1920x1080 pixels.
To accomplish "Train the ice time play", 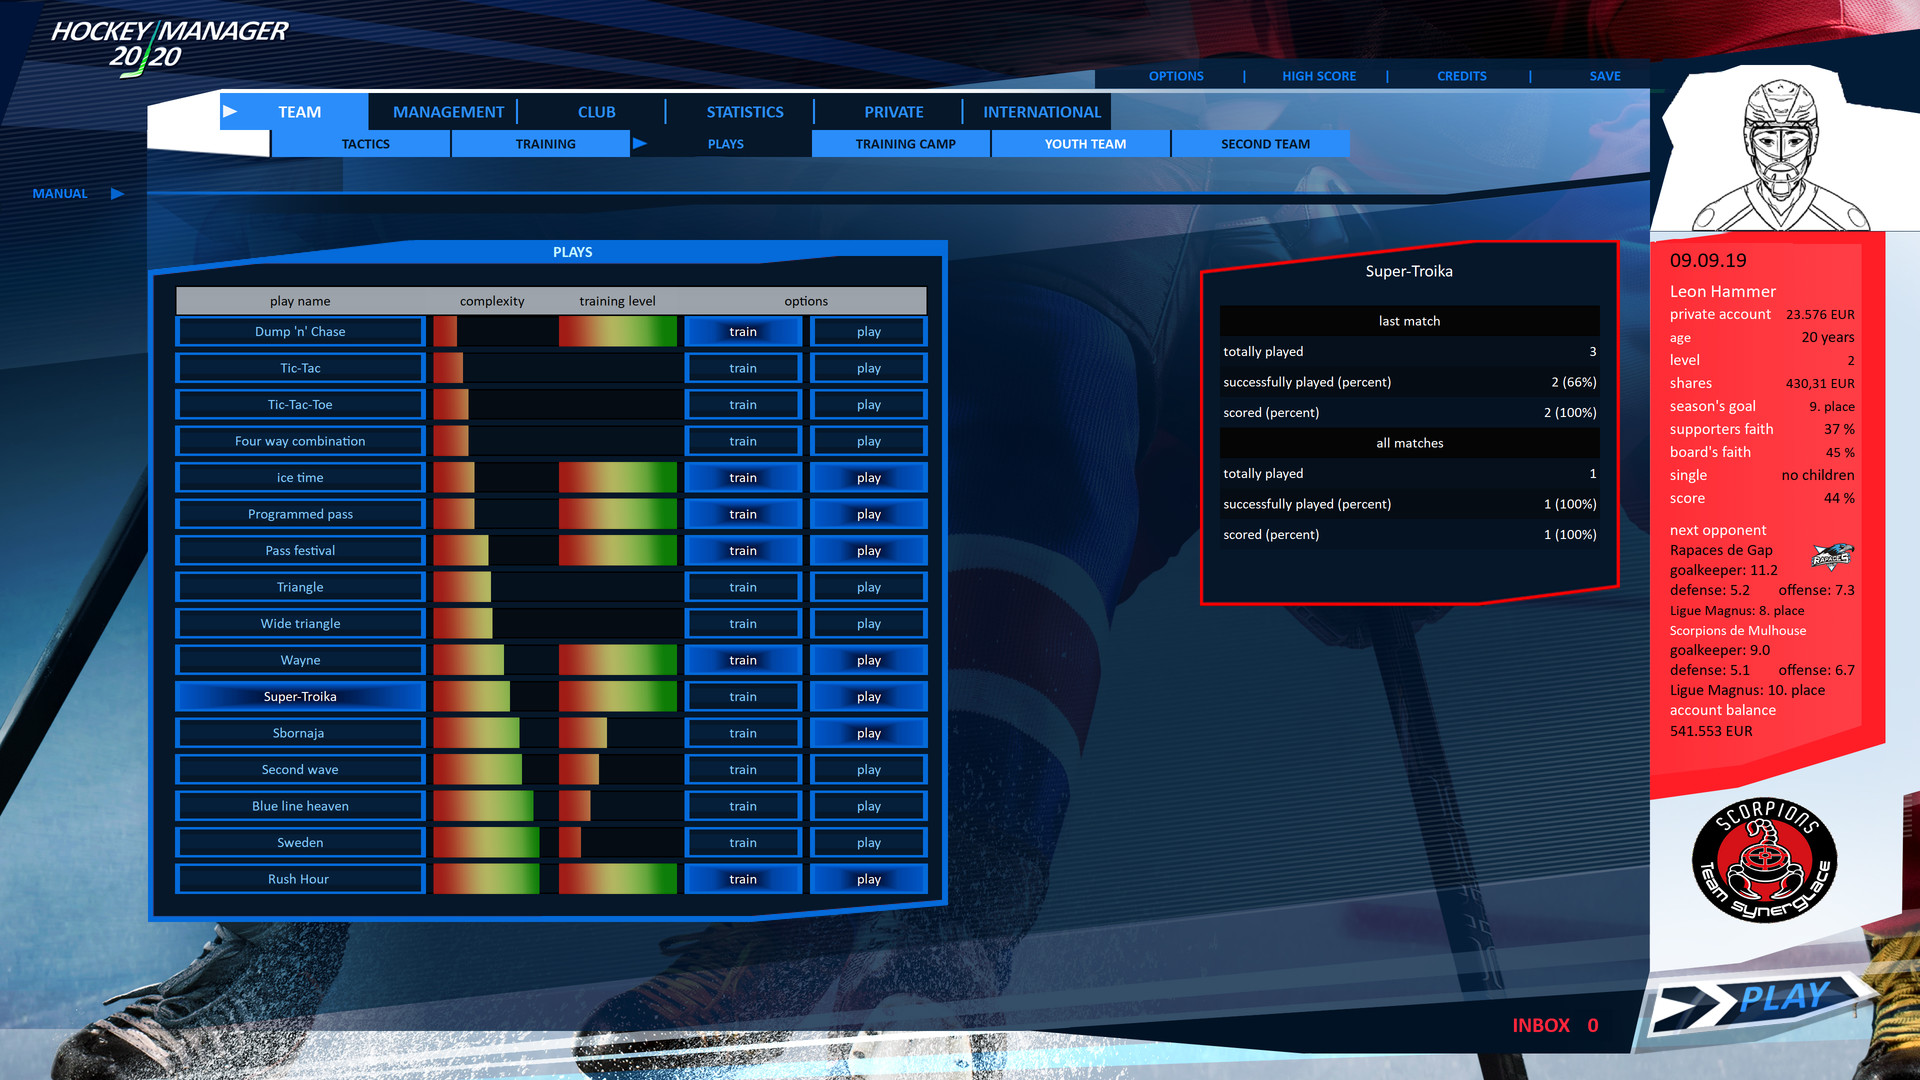I will [x=742, y=478].
